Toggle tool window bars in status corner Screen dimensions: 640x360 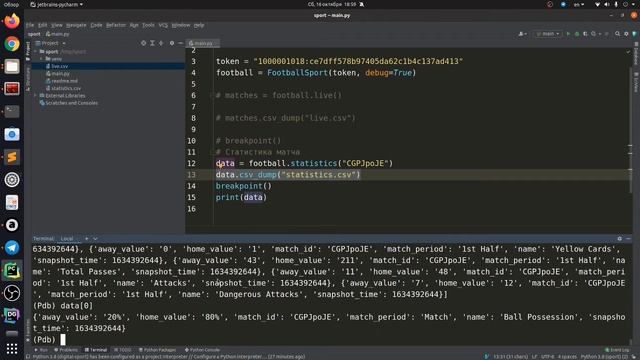(x=28, y=356)
